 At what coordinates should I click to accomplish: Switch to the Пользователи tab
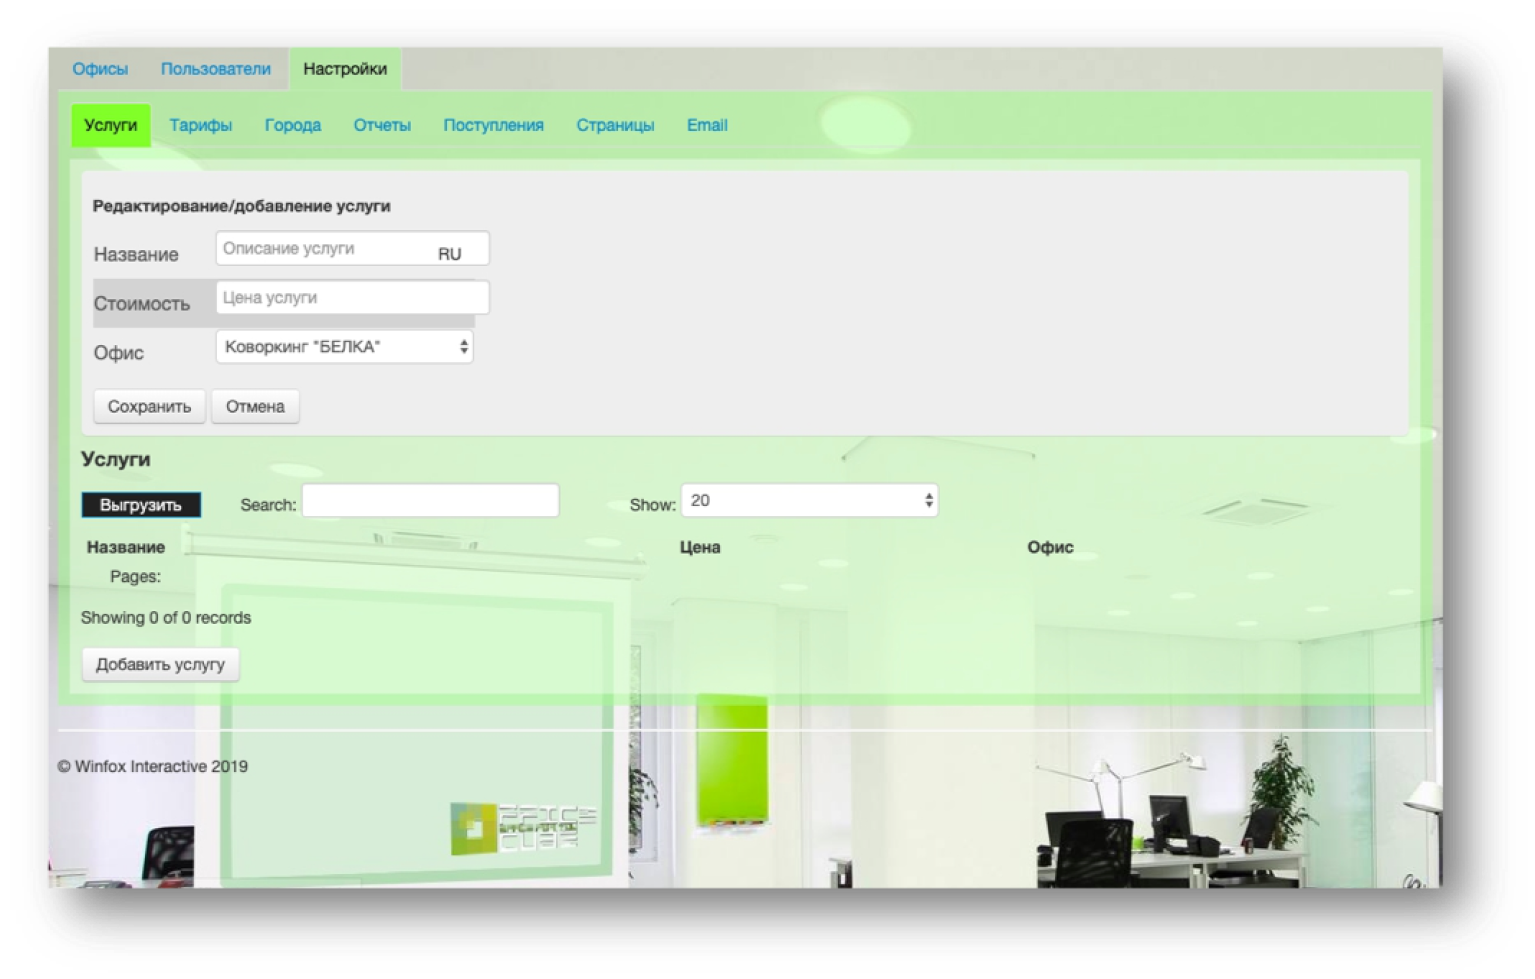(215, 69)
